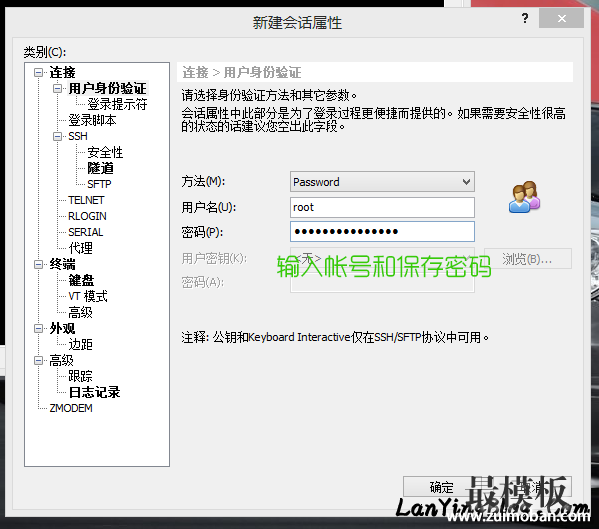The image size is (599, 529).
Task: Collapse the 外观 tree node
Action: click(38, 328)
